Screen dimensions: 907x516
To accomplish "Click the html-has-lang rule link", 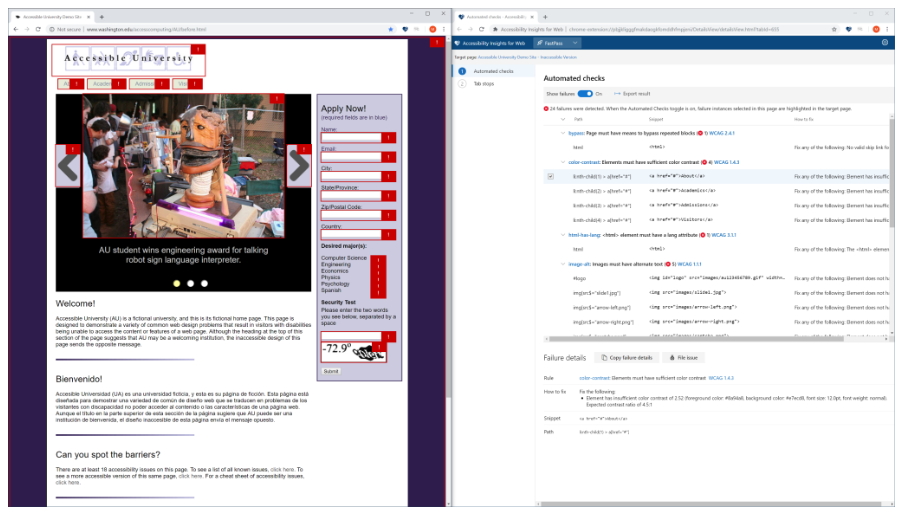I will (x=584, y=235).
